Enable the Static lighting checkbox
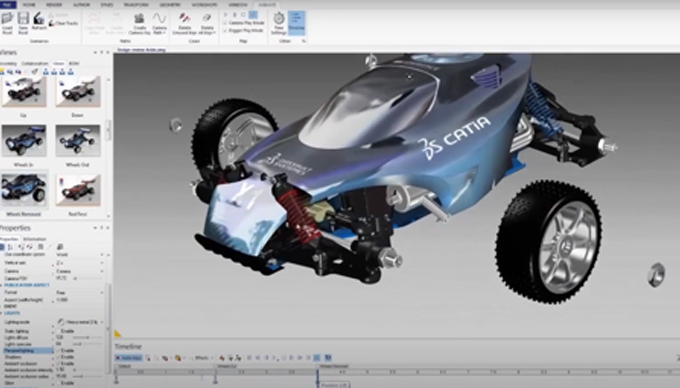The height and width of the screenshot is (388, 680). 59,331
